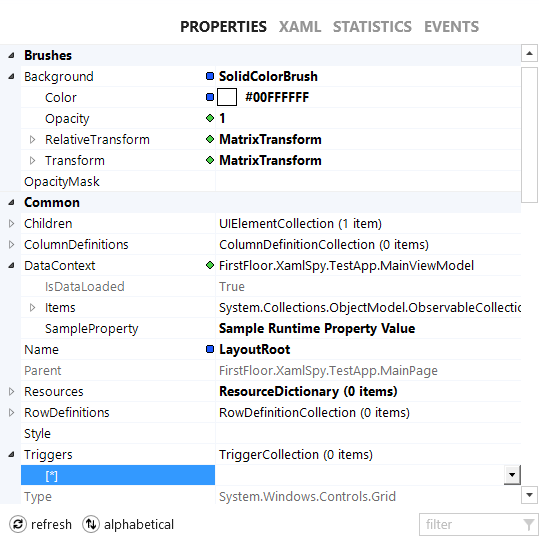Collapse the Brushes category
Viewport: 539px width, 537px height.
11,55
